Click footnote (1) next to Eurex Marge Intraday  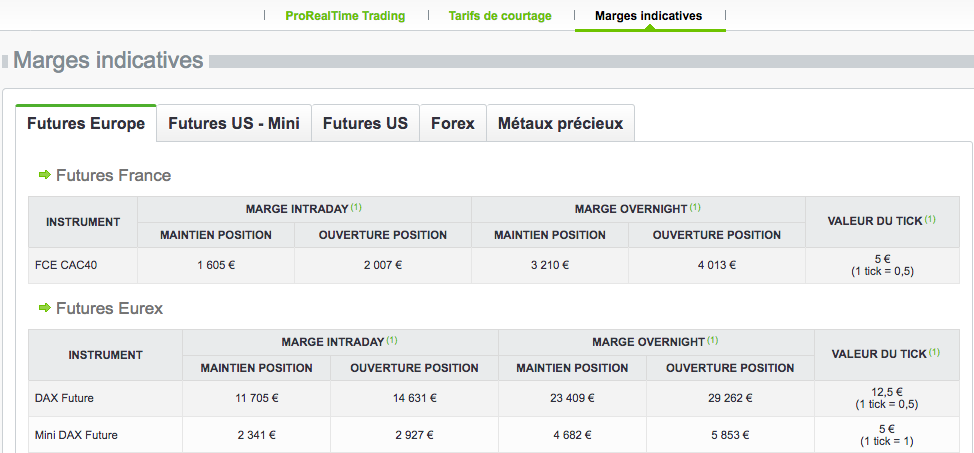(x=392, y=340)
